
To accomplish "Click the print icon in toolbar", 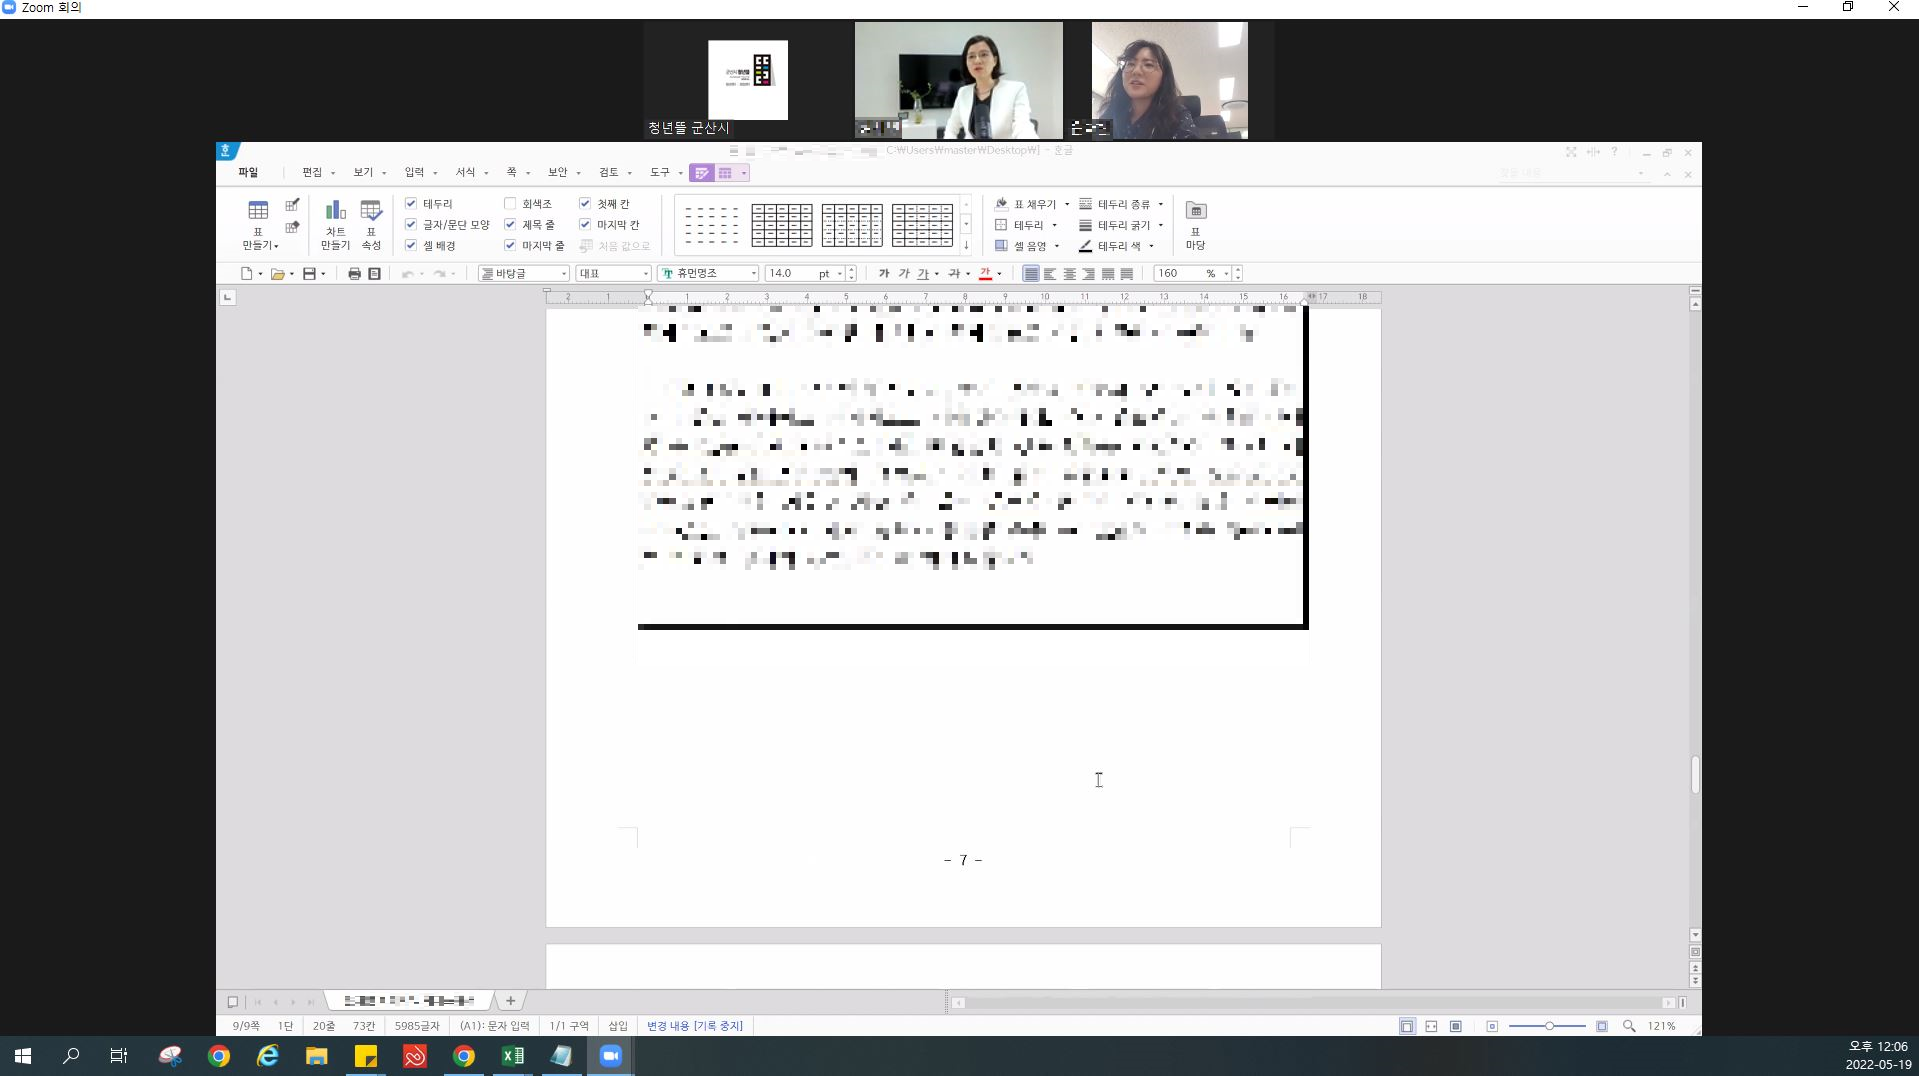I will 354,274.
